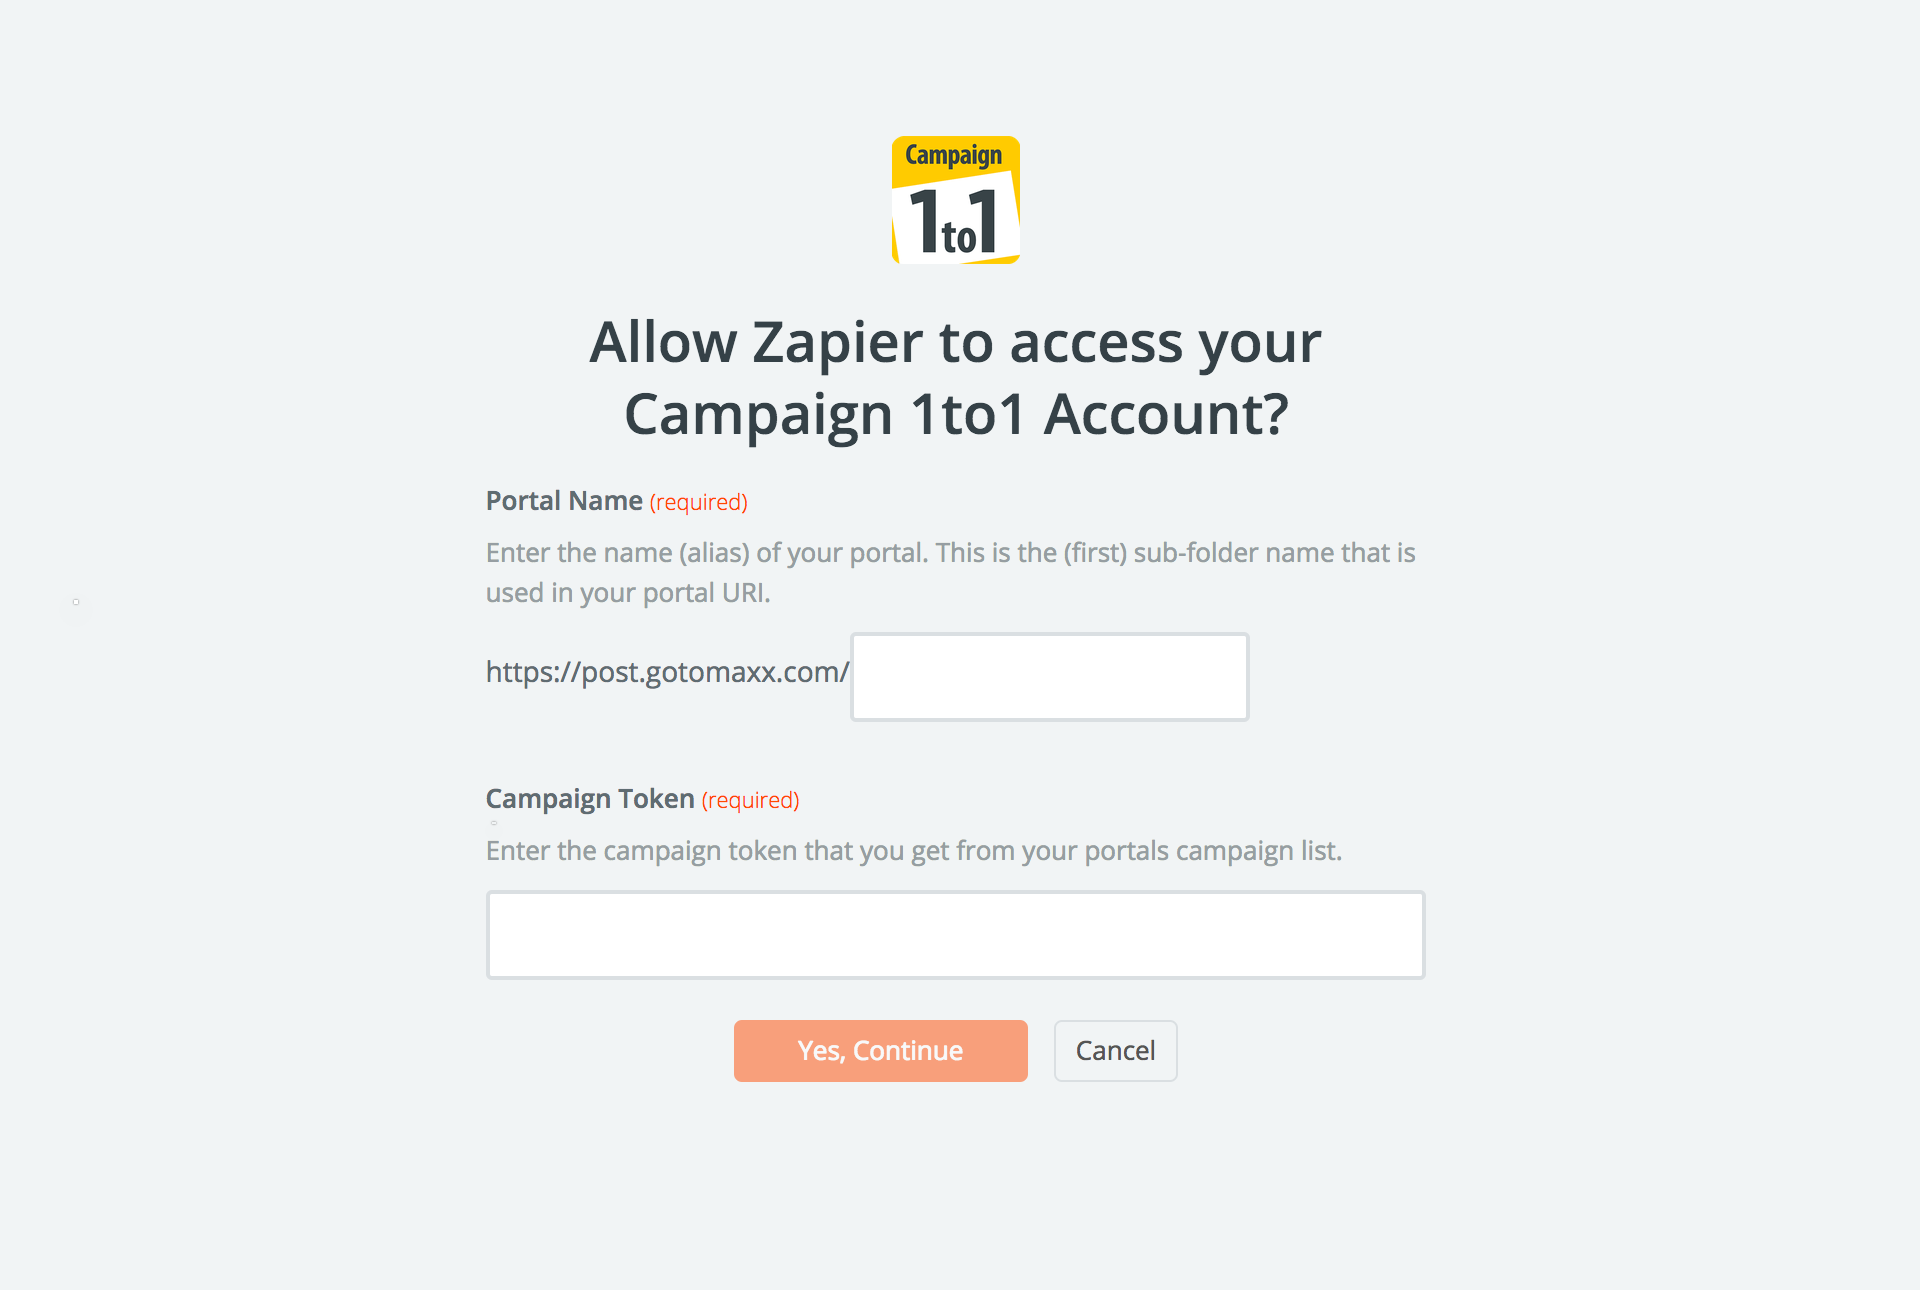
Task: Click the Portal Name section heading
Action: click(564, 500)
